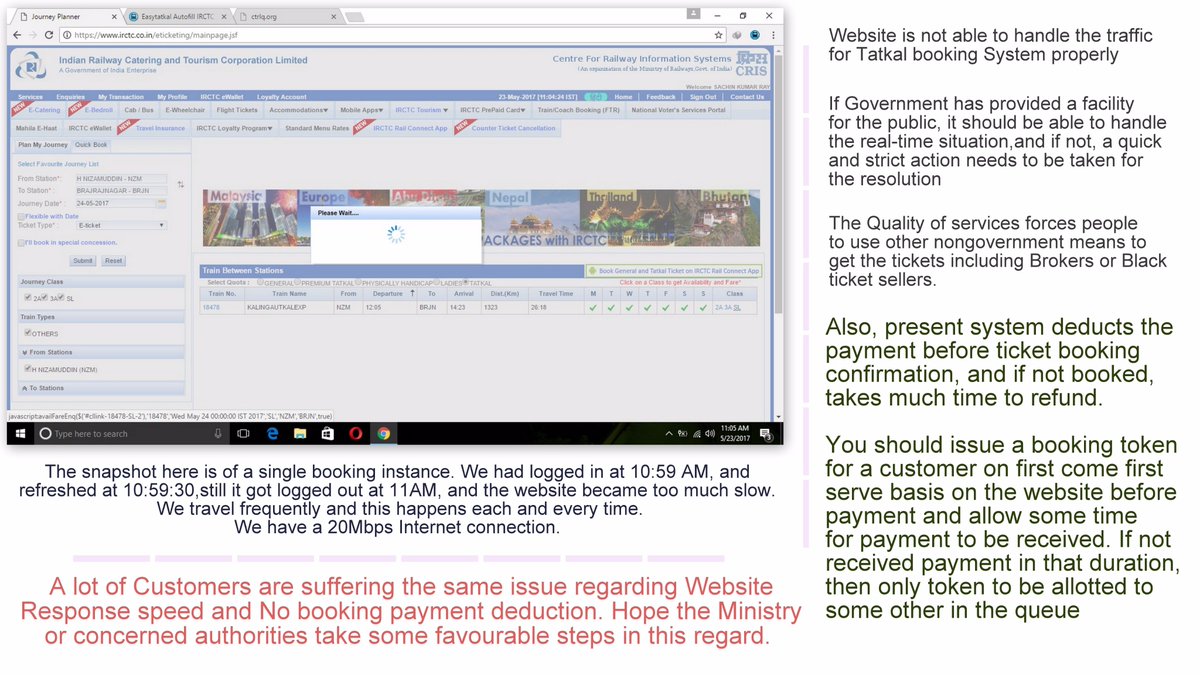Image resolution: width=1200 pixels, height=675 pixels.
Task: Click the Windows search box in the taskbar
Action: point(133,434)
